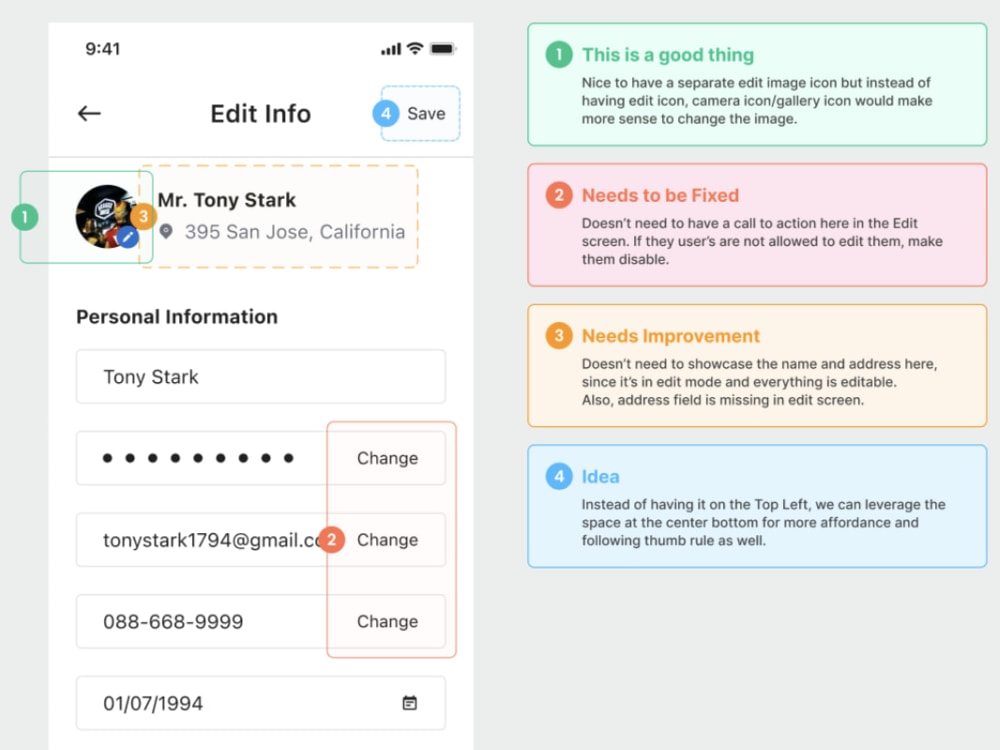1000x750 pixels.
Task: Tap the Save button
Action: pos(426,114)
